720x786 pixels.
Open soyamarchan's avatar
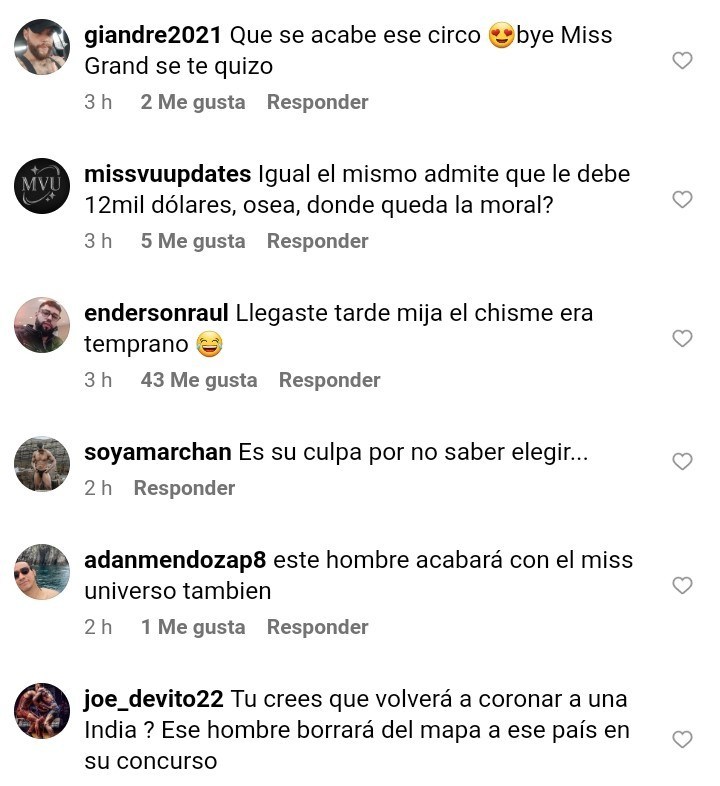(x=42, y=464)
